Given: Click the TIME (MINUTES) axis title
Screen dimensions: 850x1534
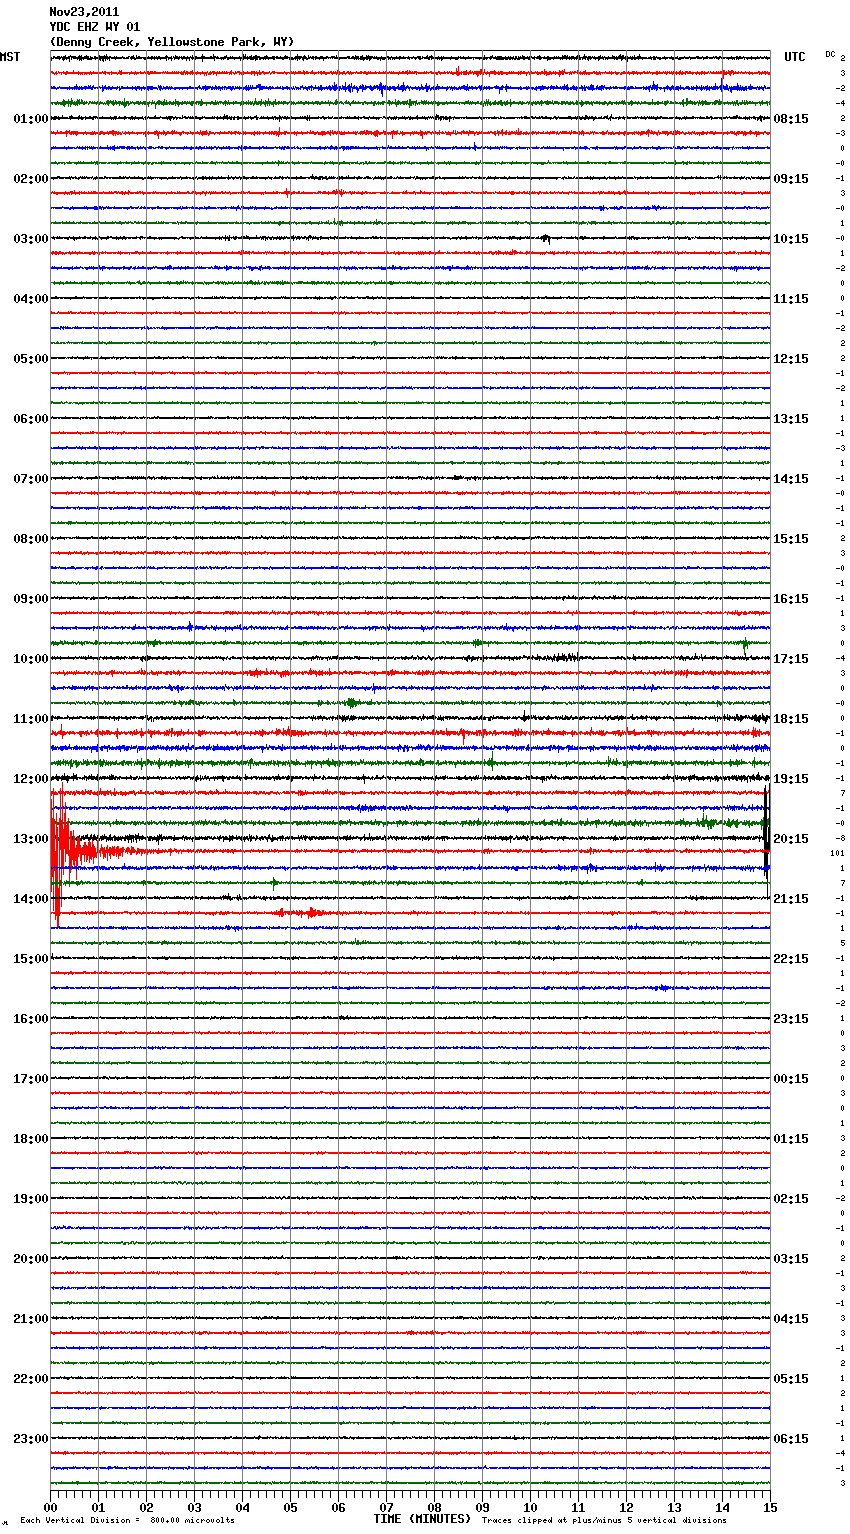Looking at the screenshot, I should pos(422,1519).
